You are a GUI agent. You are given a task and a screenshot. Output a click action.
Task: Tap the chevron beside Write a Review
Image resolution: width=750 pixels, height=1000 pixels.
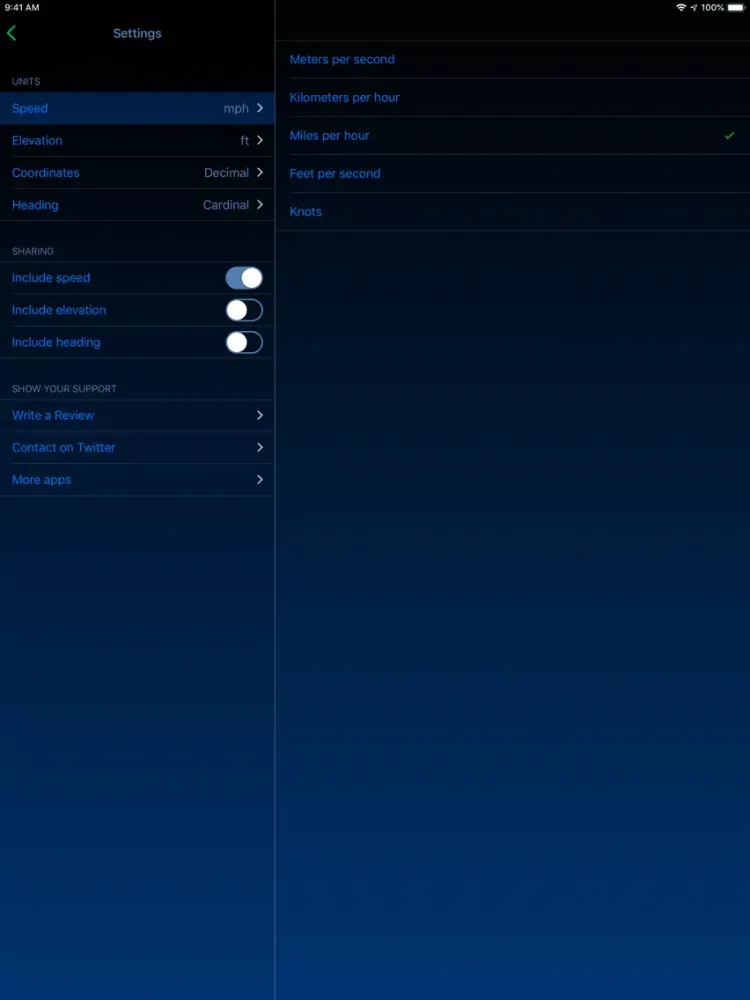tap(260, 415)
